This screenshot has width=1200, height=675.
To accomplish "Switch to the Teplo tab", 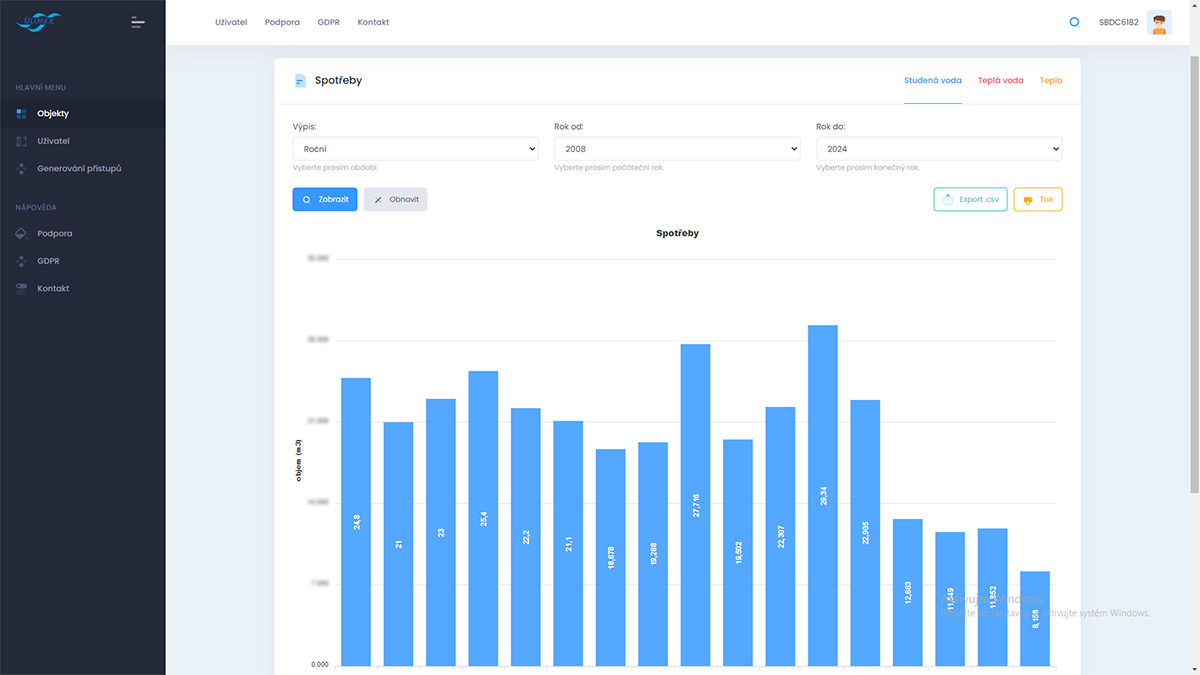I will 1051,80.
